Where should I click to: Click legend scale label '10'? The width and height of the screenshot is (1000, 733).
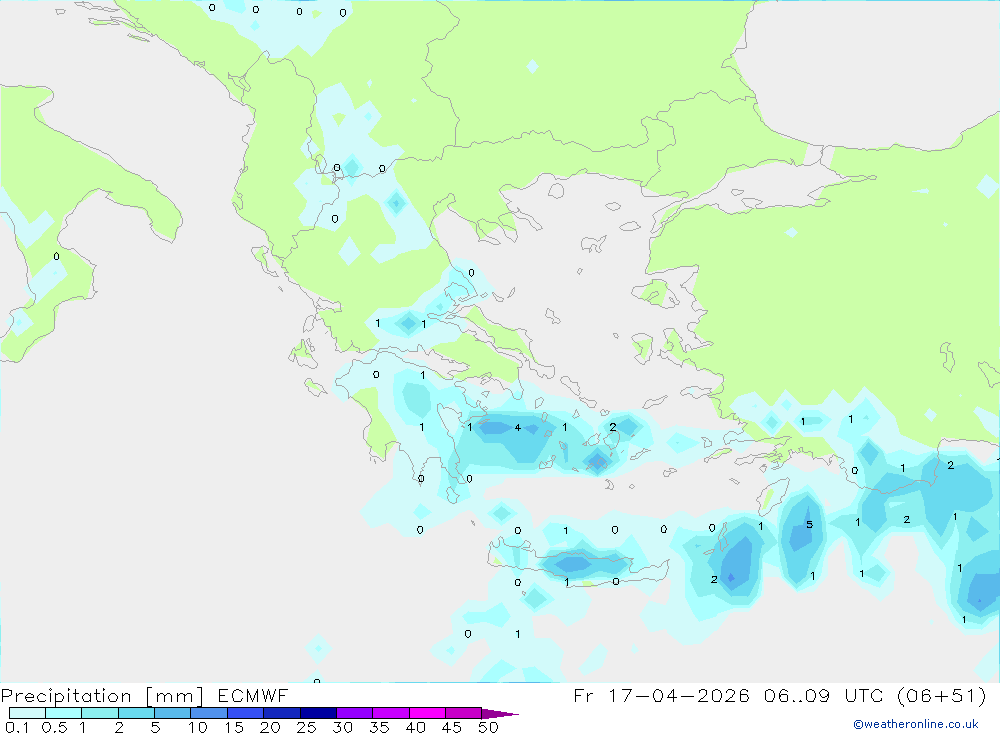point(198,727)
